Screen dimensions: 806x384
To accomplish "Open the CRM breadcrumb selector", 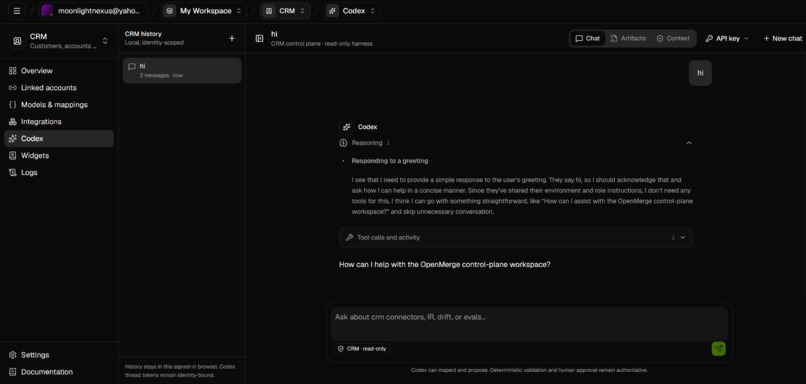I will click(x=285, y=11).
